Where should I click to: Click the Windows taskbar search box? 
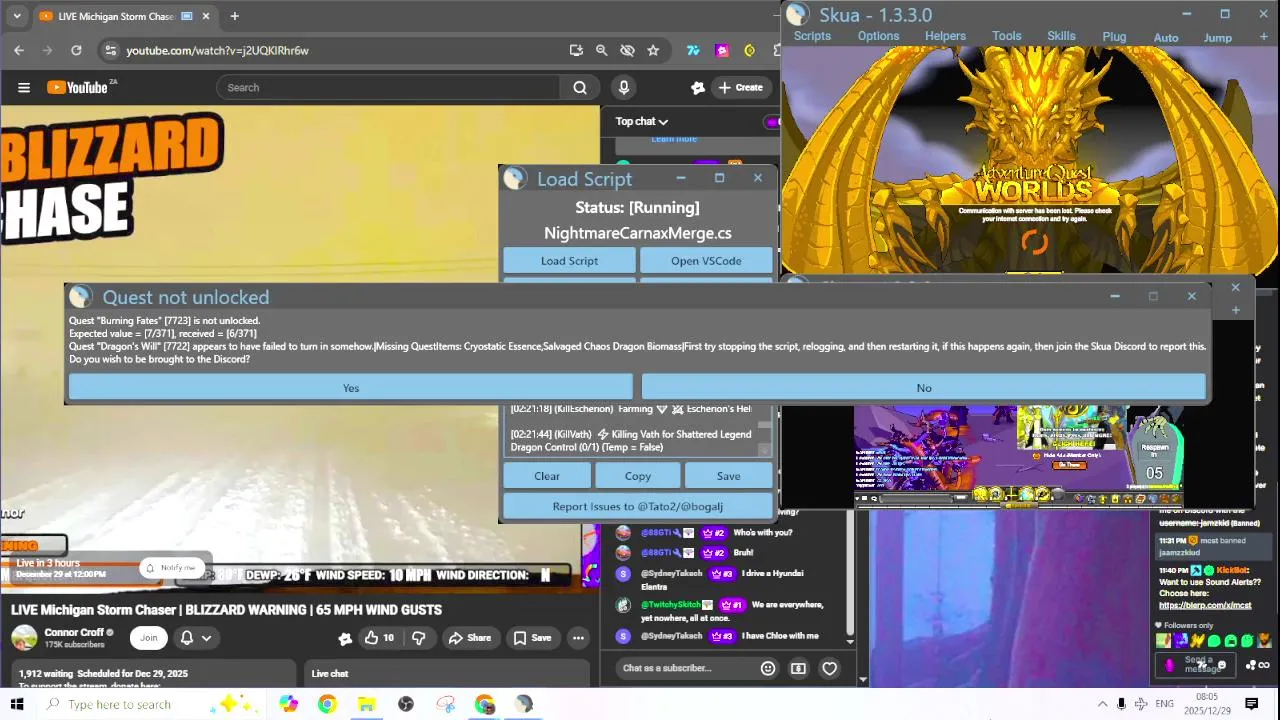pyautogui.click(x=150, y=704)
